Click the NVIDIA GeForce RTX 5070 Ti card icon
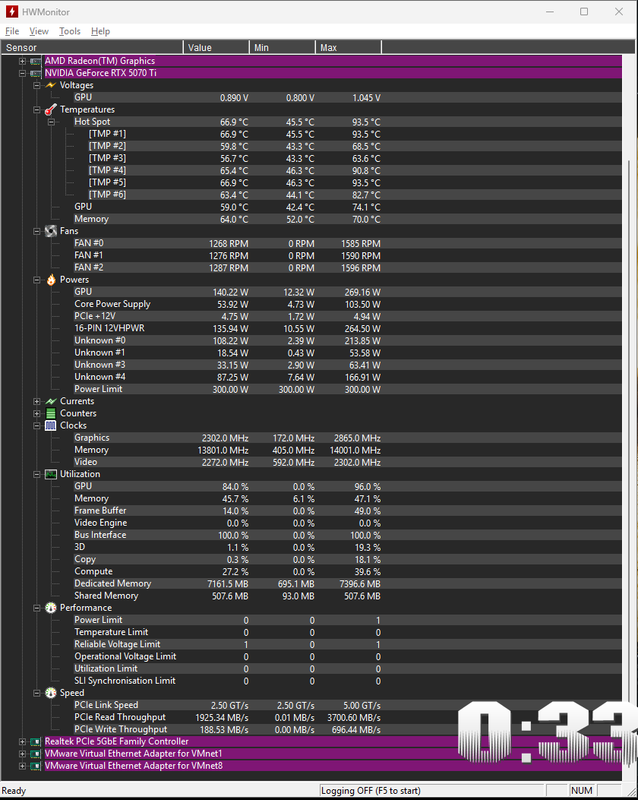The image size is (638, 800). [x=36, y=73]
